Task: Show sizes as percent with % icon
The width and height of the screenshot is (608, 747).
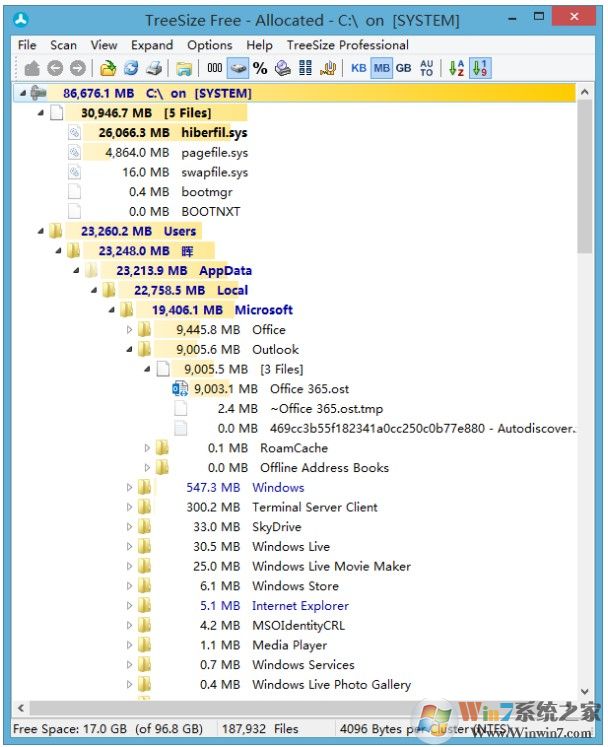Action: (260, 68)
